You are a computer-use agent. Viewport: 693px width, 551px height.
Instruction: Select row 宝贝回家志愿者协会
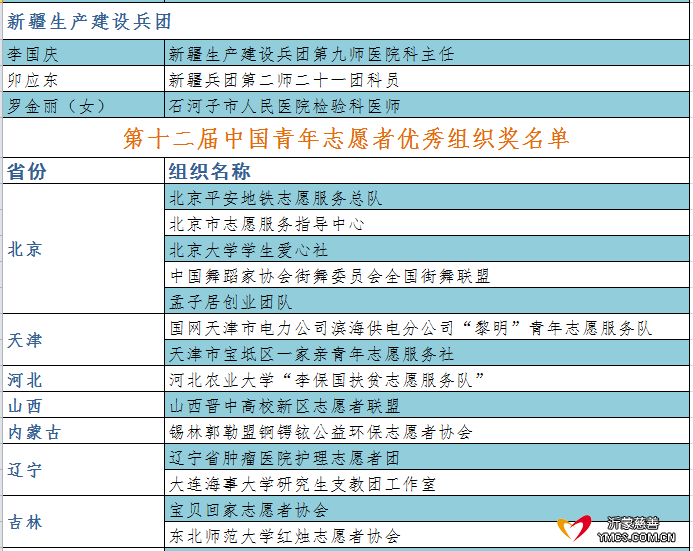[427, 509]
